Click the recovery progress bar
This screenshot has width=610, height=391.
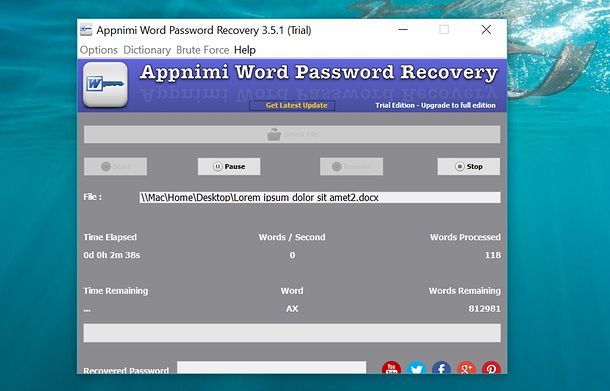pyautogui.click(x=292, y=333)
